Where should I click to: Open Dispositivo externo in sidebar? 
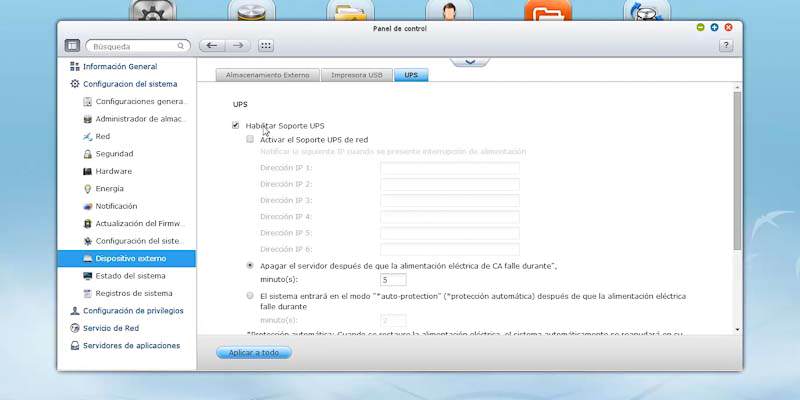(127, 259)
